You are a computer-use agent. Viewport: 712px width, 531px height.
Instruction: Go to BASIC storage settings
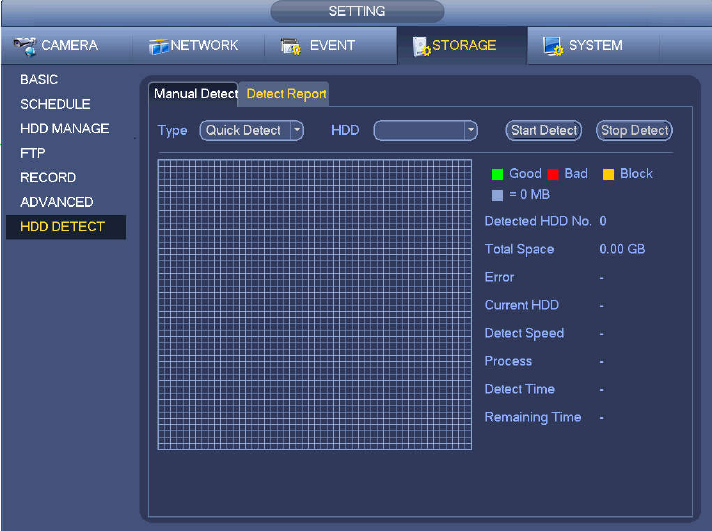tap(39, 79)
